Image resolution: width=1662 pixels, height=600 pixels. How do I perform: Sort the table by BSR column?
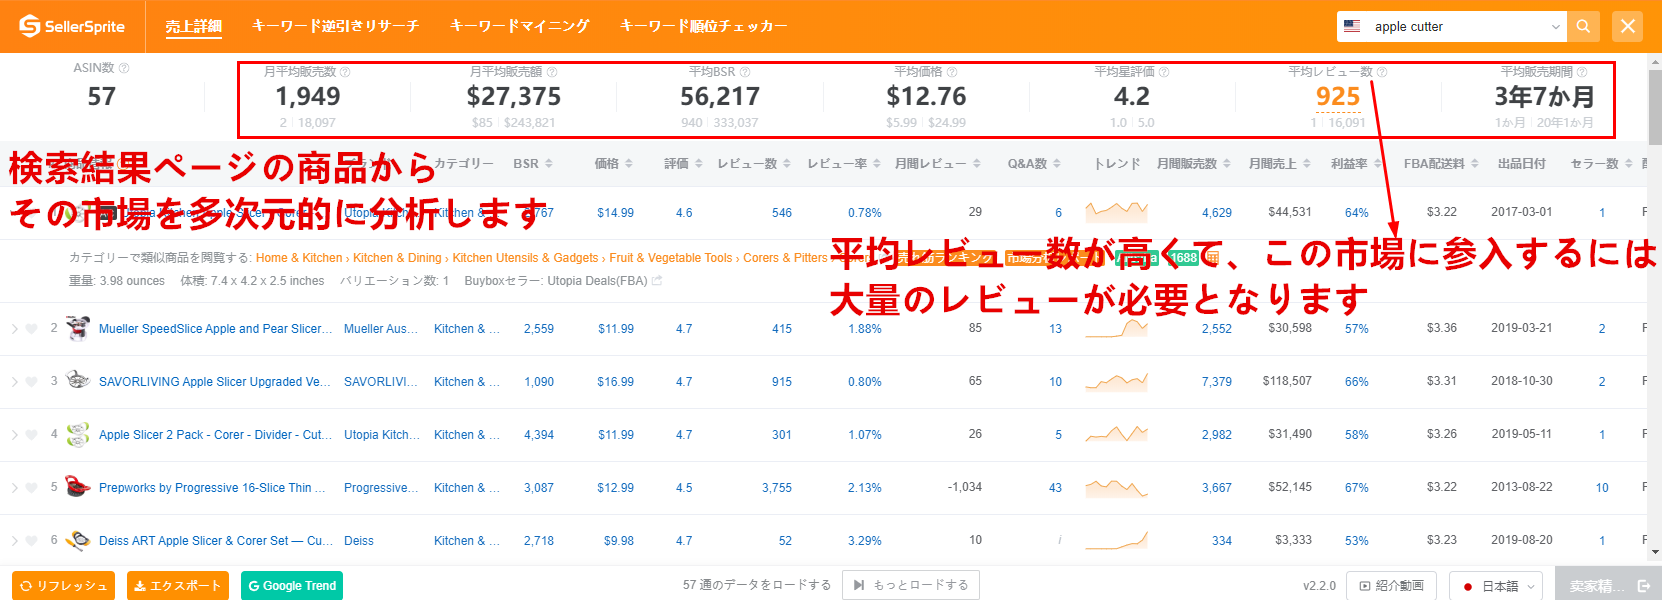(x=547, y=164)
